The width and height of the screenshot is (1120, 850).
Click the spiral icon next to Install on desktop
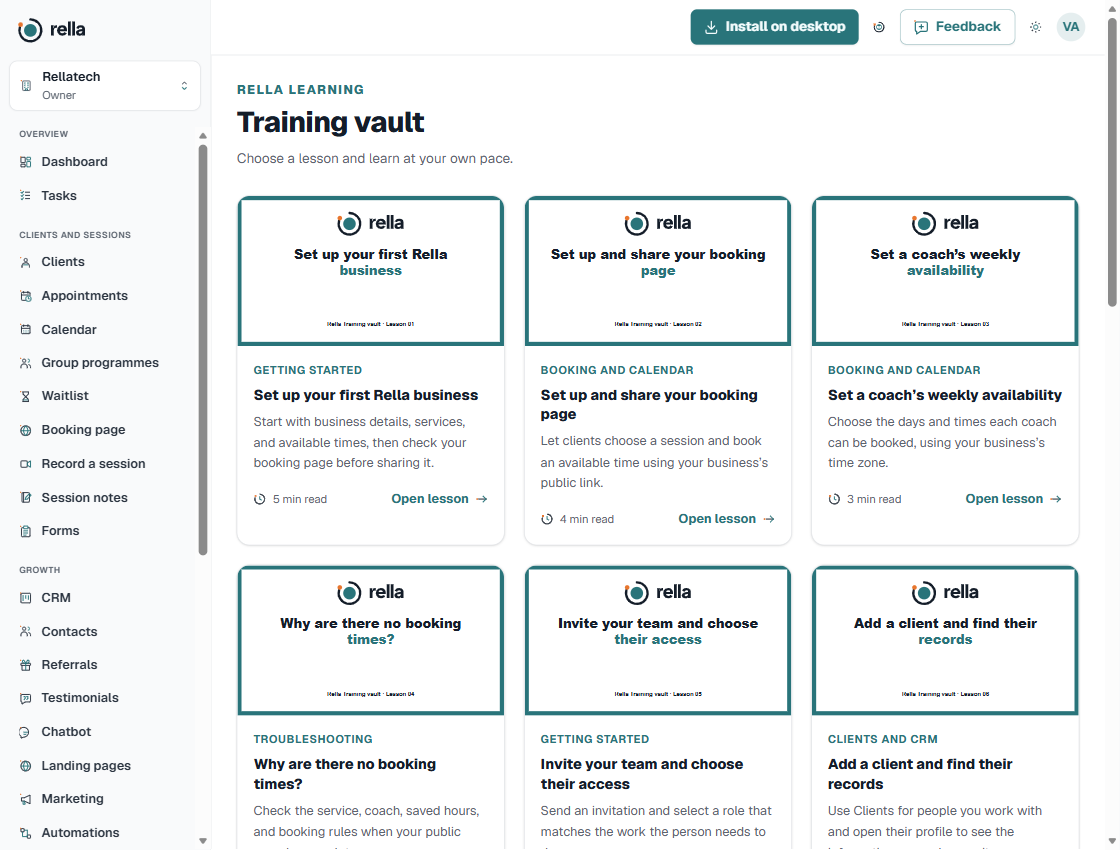[x=879, y=27]
